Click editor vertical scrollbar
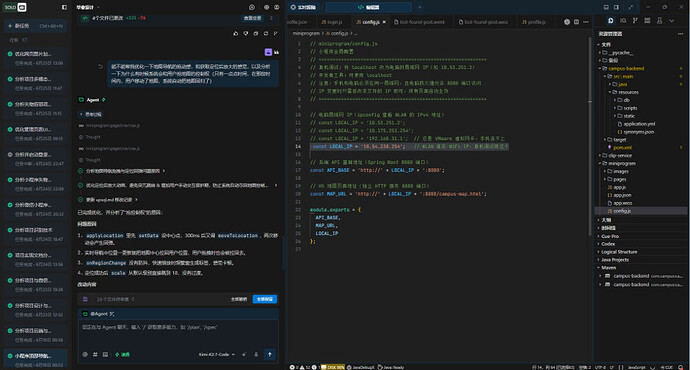690x370 pixels. coord(590,136)
